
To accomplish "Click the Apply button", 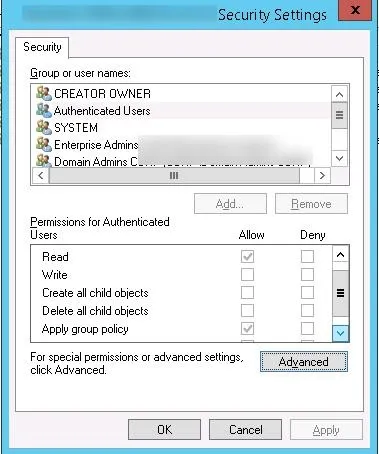I will [326, 430].
